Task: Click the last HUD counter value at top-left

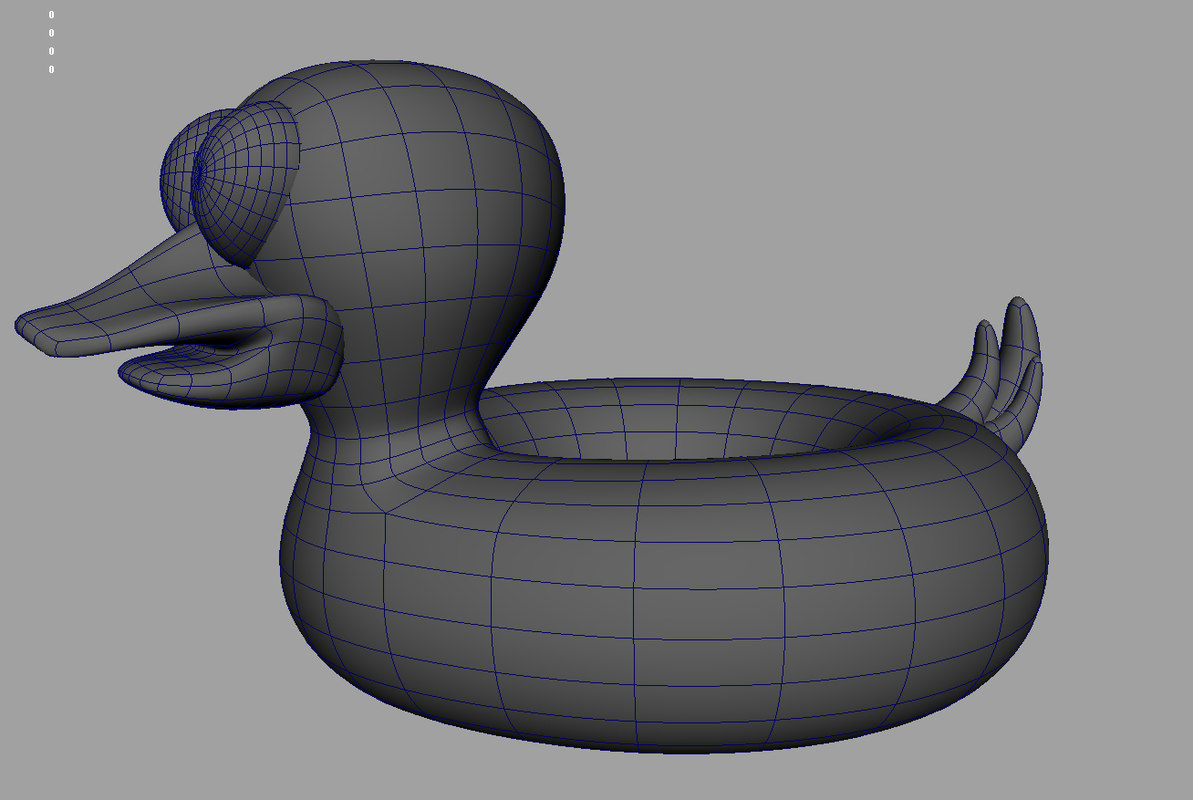Action: tap(51, 69)
